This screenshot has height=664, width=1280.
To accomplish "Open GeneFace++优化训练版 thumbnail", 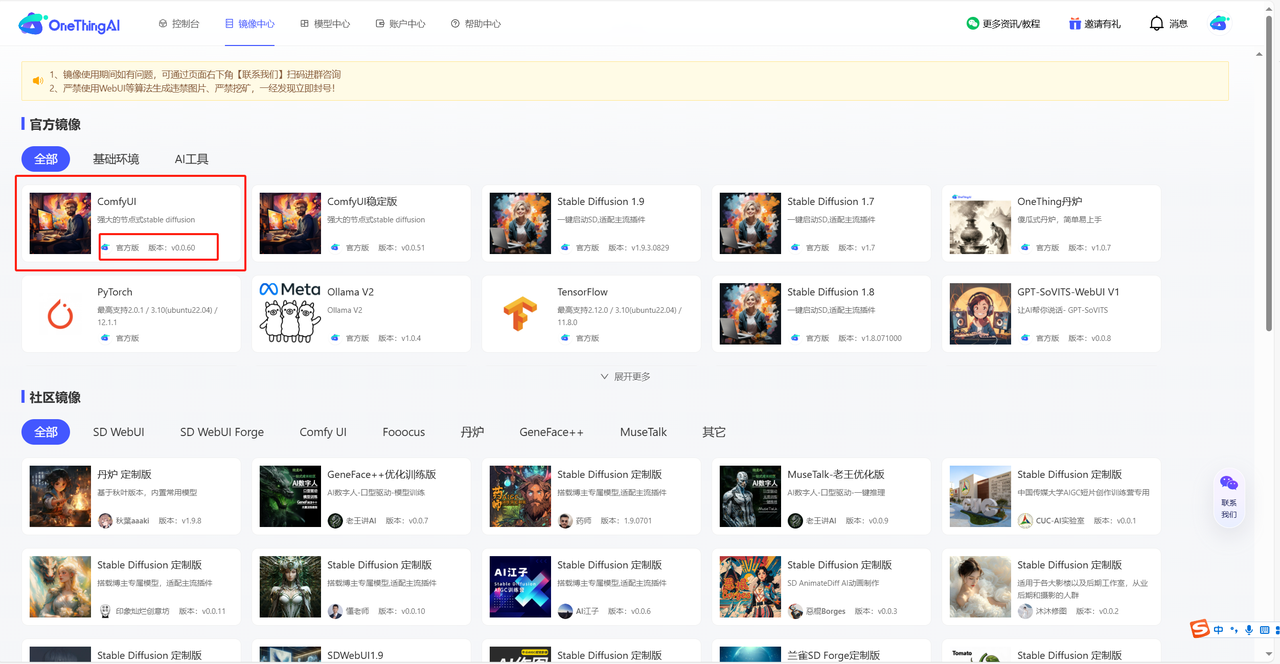I will click(290, 496).
